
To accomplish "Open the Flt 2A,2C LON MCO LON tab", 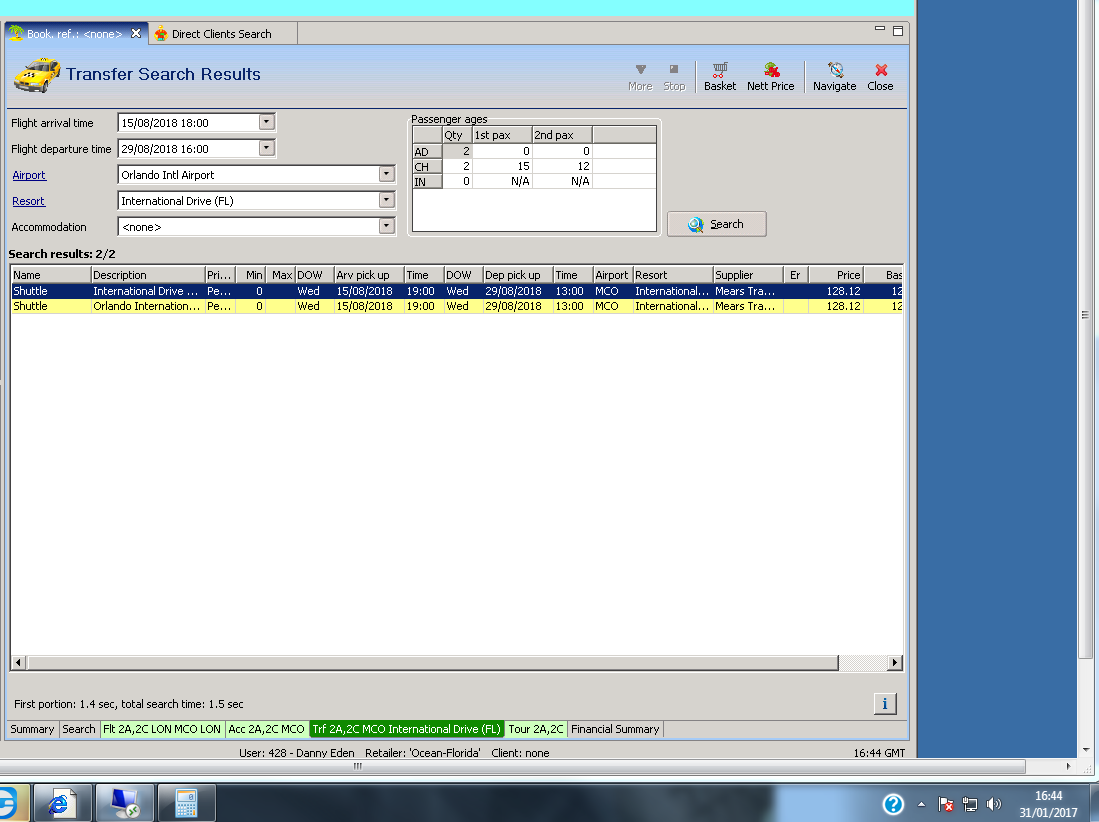I will click(x=162, y=729).
